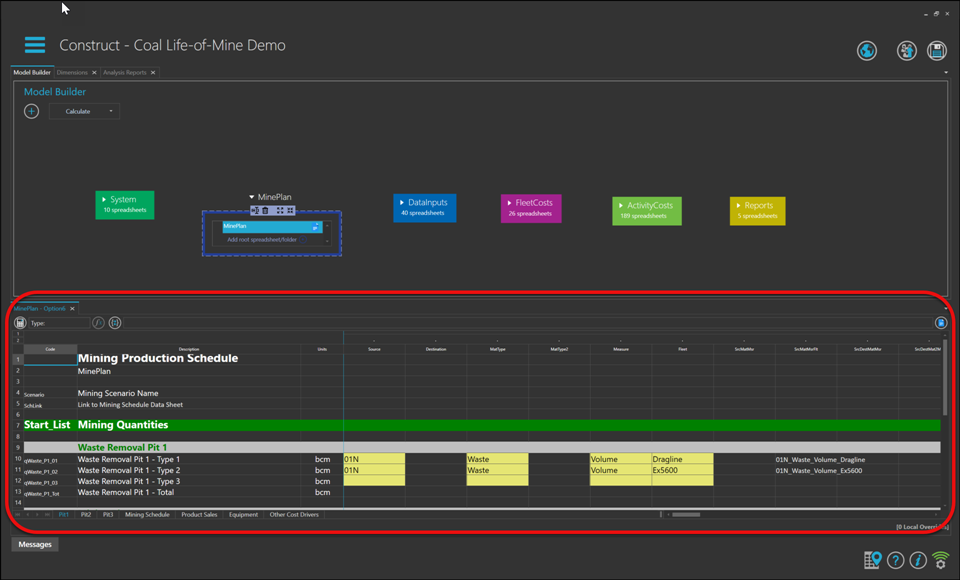Click the spreadsheet formula bar
Screen dimensions: 960x580
click(528, 323)
